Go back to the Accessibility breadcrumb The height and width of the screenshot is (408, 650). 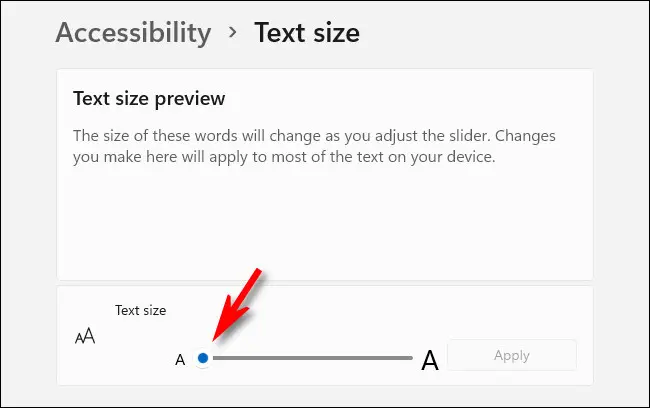coord(133,32)
